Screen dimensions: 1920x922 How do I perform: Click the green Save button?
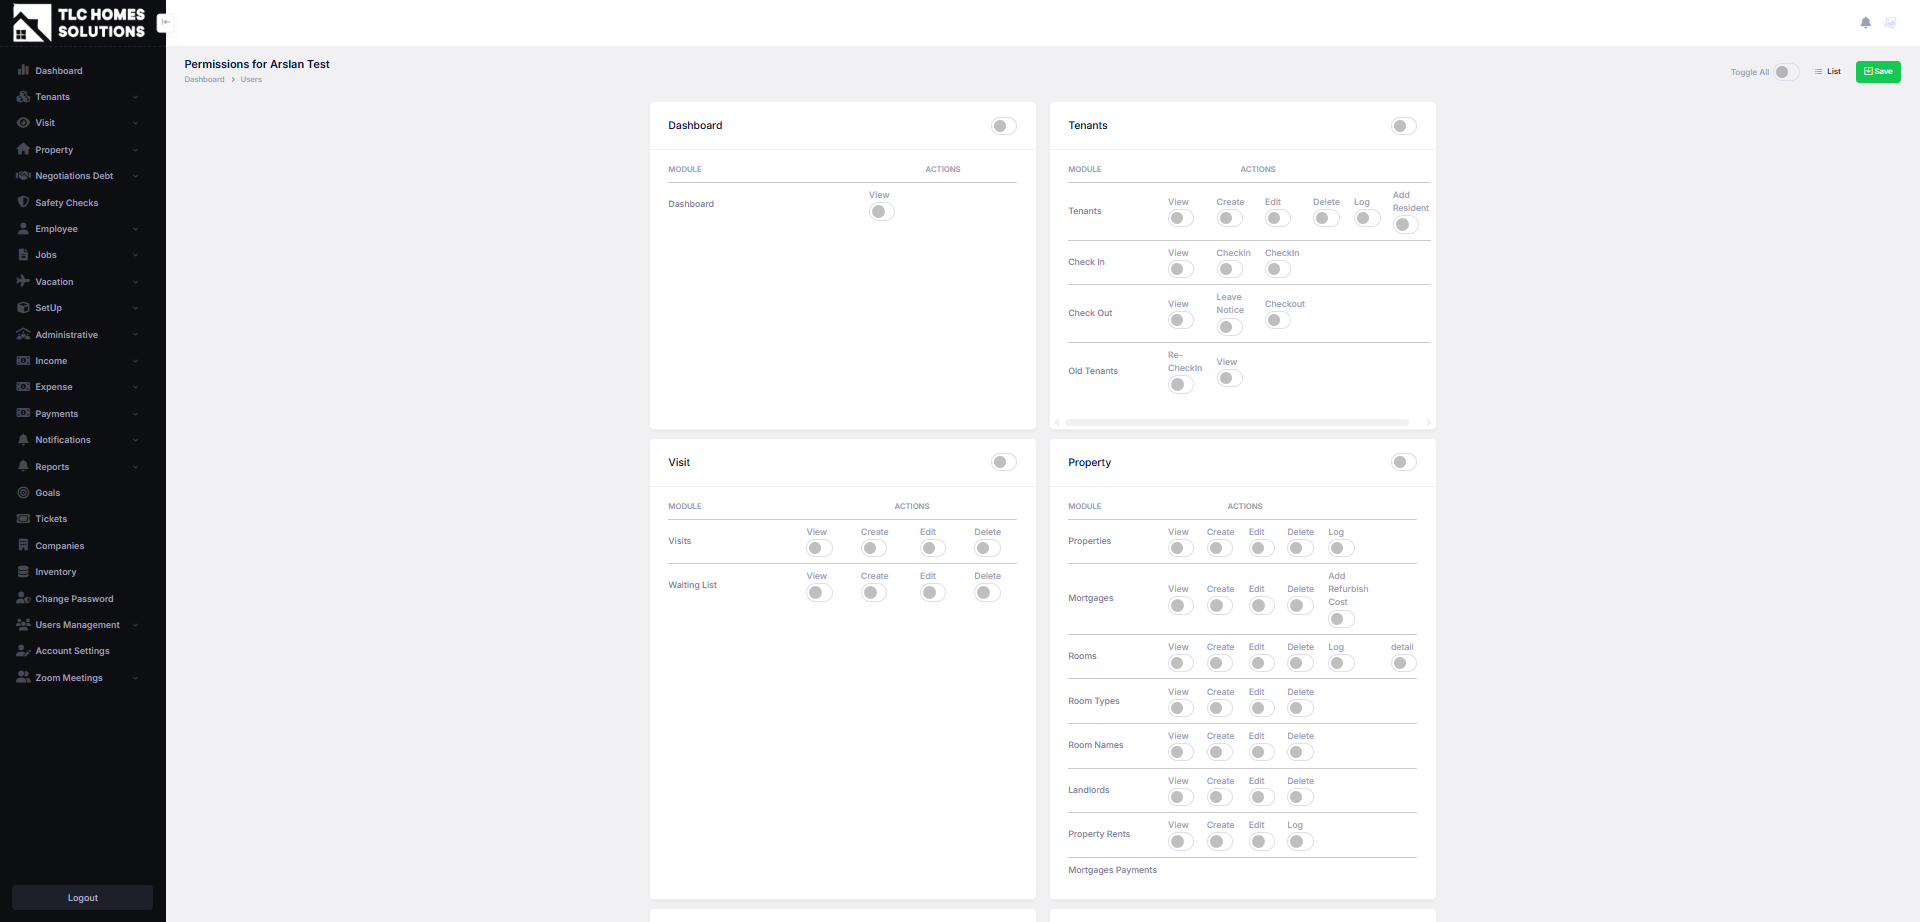click(x=1877, y=72)
